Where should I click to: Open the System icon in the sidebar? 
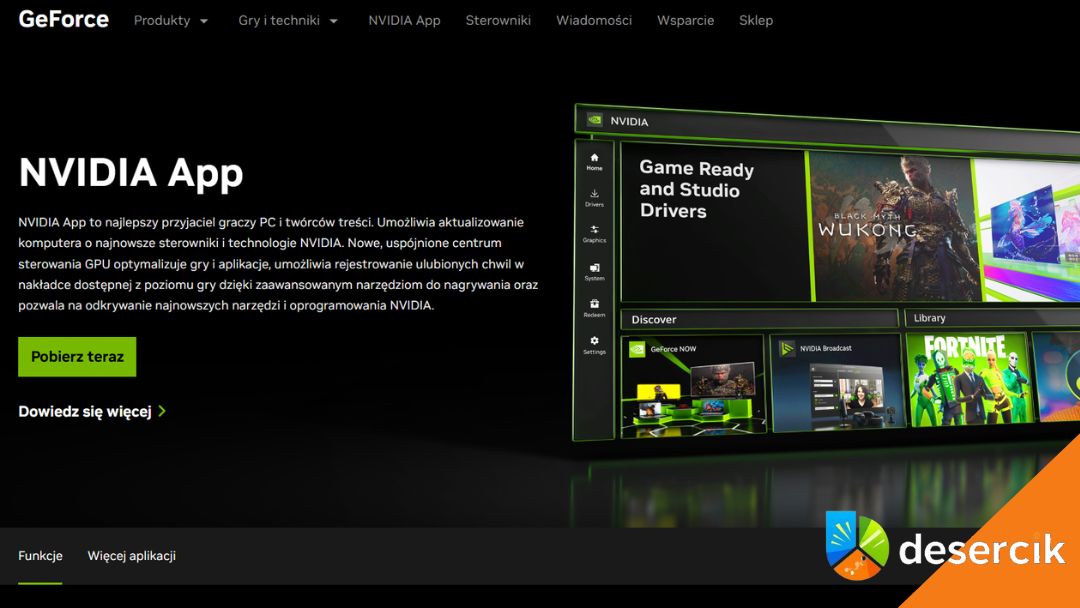(x=594, y=268)
